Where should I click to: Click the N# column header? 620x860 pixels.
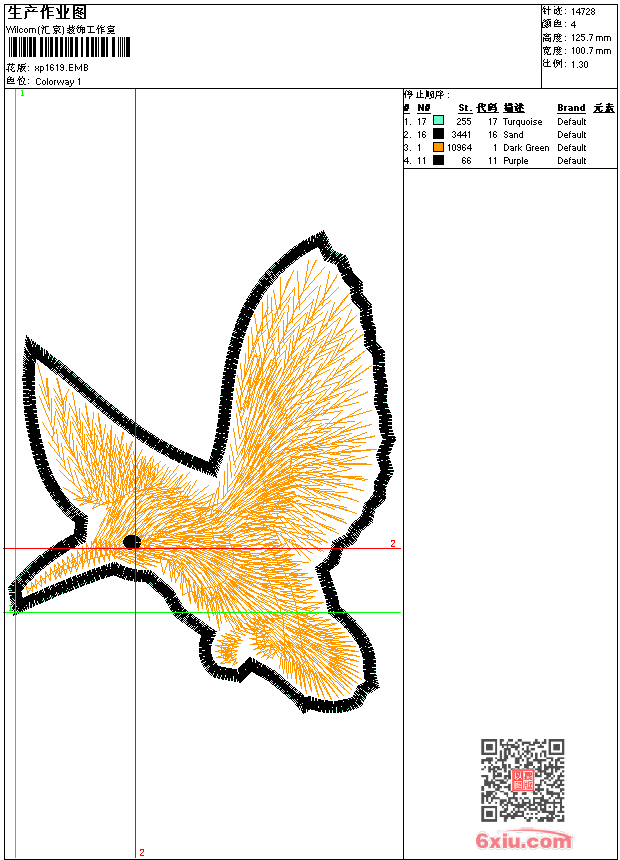[424, 108]
